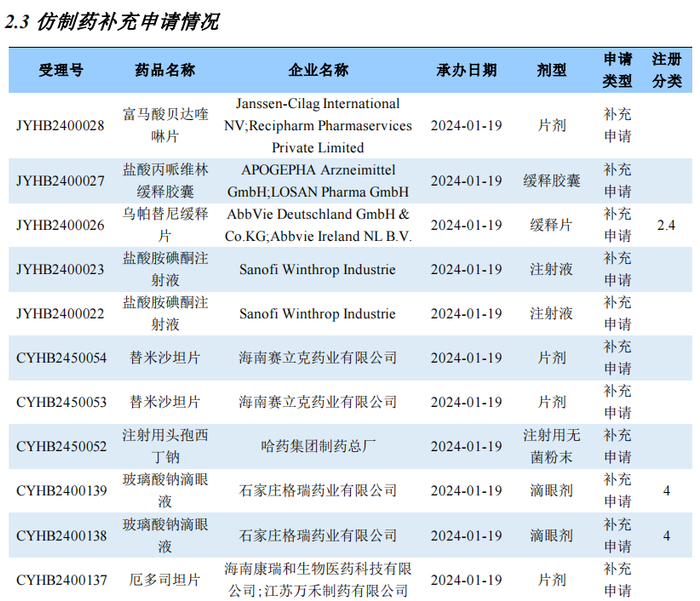
Task: Select acceptance number JYHB2400027
Action: pyautogui.click(x=60, y=181)
